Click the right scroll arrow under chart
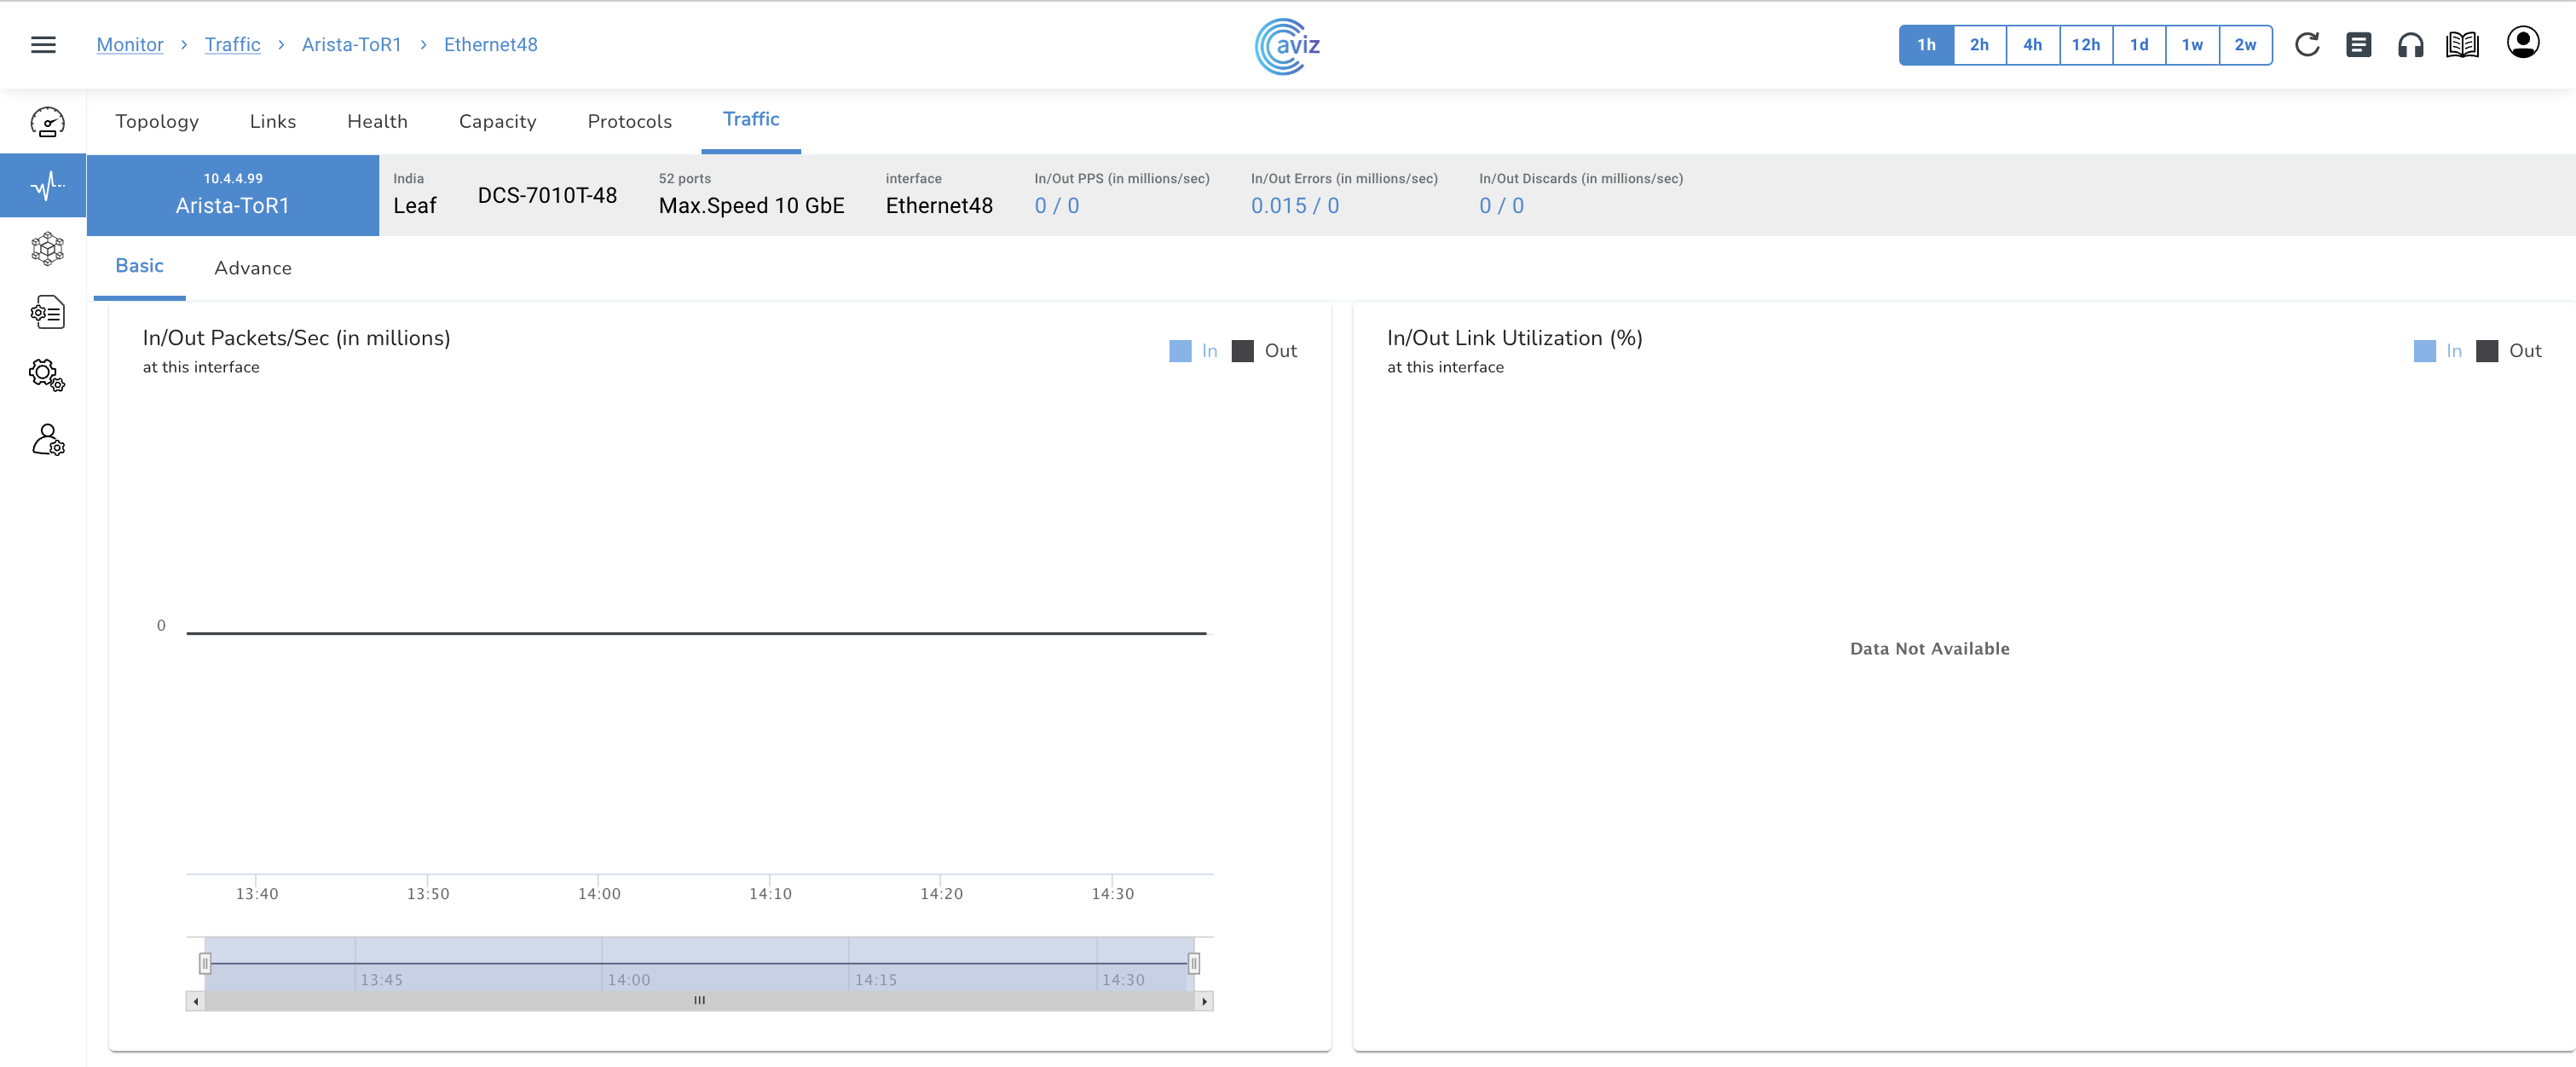Screen dimensions: 2576x1067 click(x=1204, y=1001)
